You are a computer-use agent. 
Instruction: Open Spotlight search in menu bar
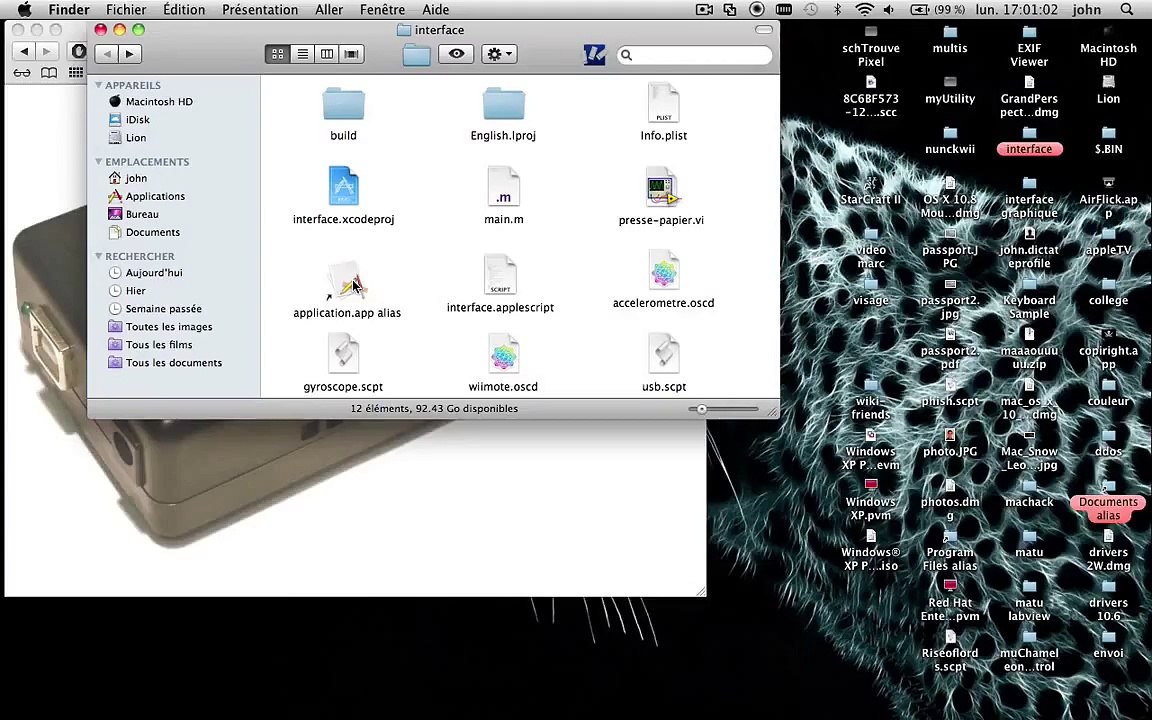tap(1126, 10)
